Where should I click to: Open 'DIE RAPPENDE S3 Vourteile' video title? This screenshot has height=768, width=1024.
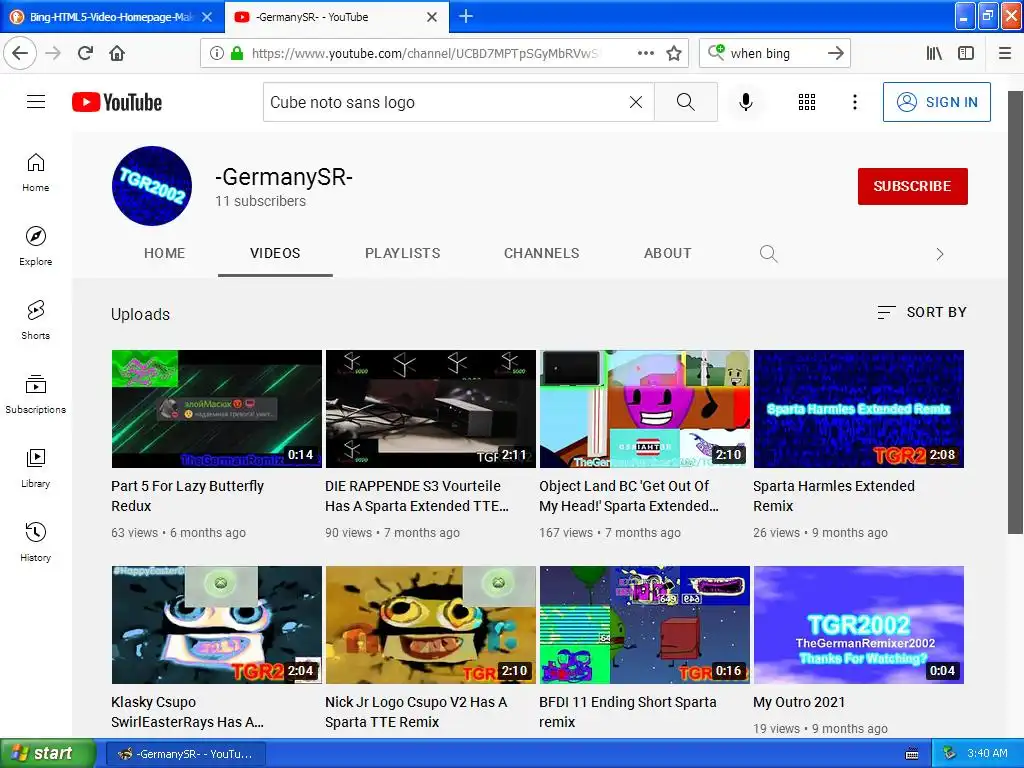[x=417, y=496]
